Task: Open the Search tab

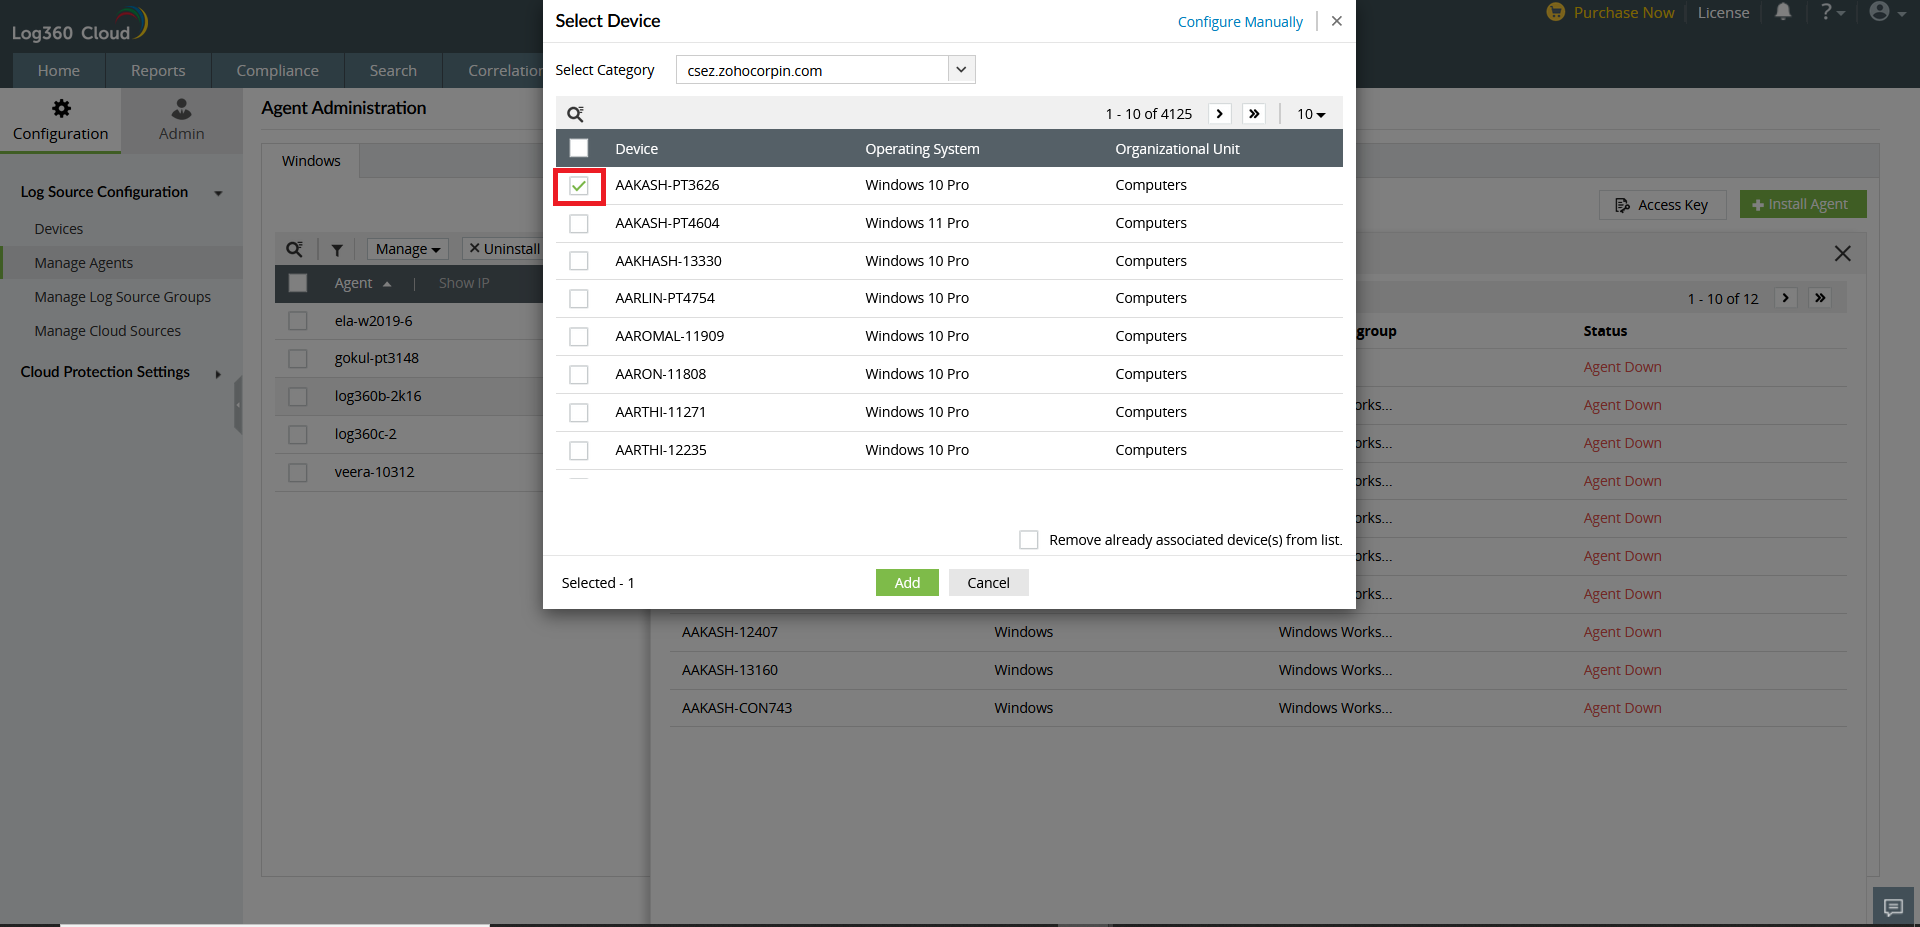Action: (x=393, y=71)
